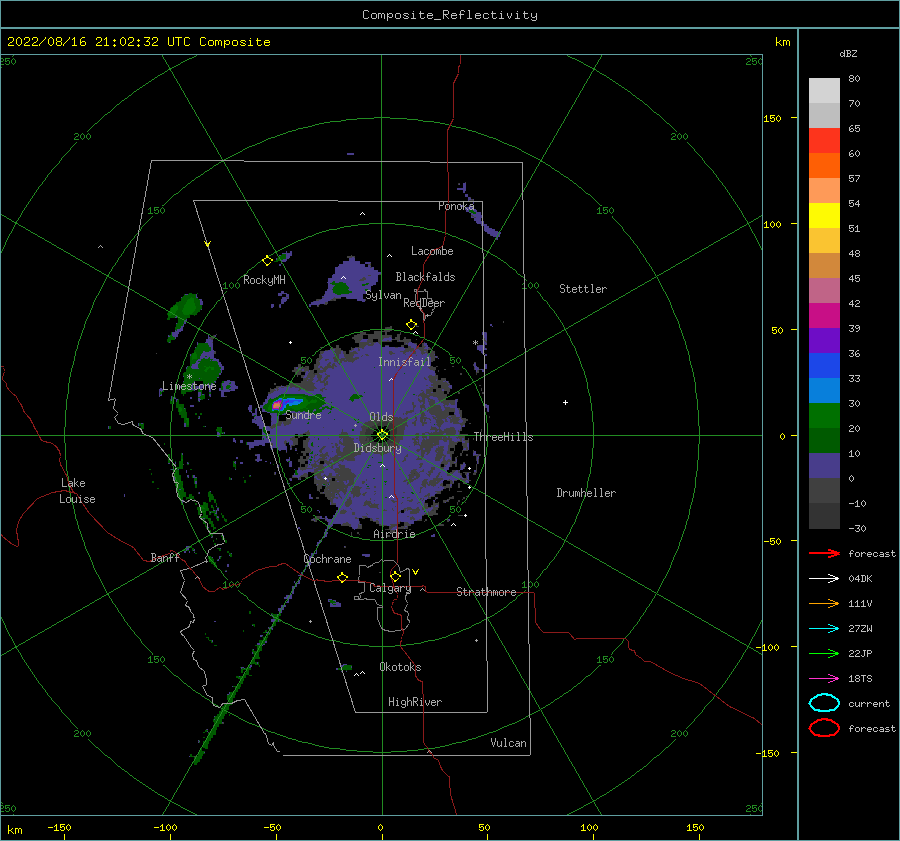The width and height of the screenshot is (900, 841).
Task: Click the purple 39-36 dBZ color swatch
Action: (x=824, y=340)
